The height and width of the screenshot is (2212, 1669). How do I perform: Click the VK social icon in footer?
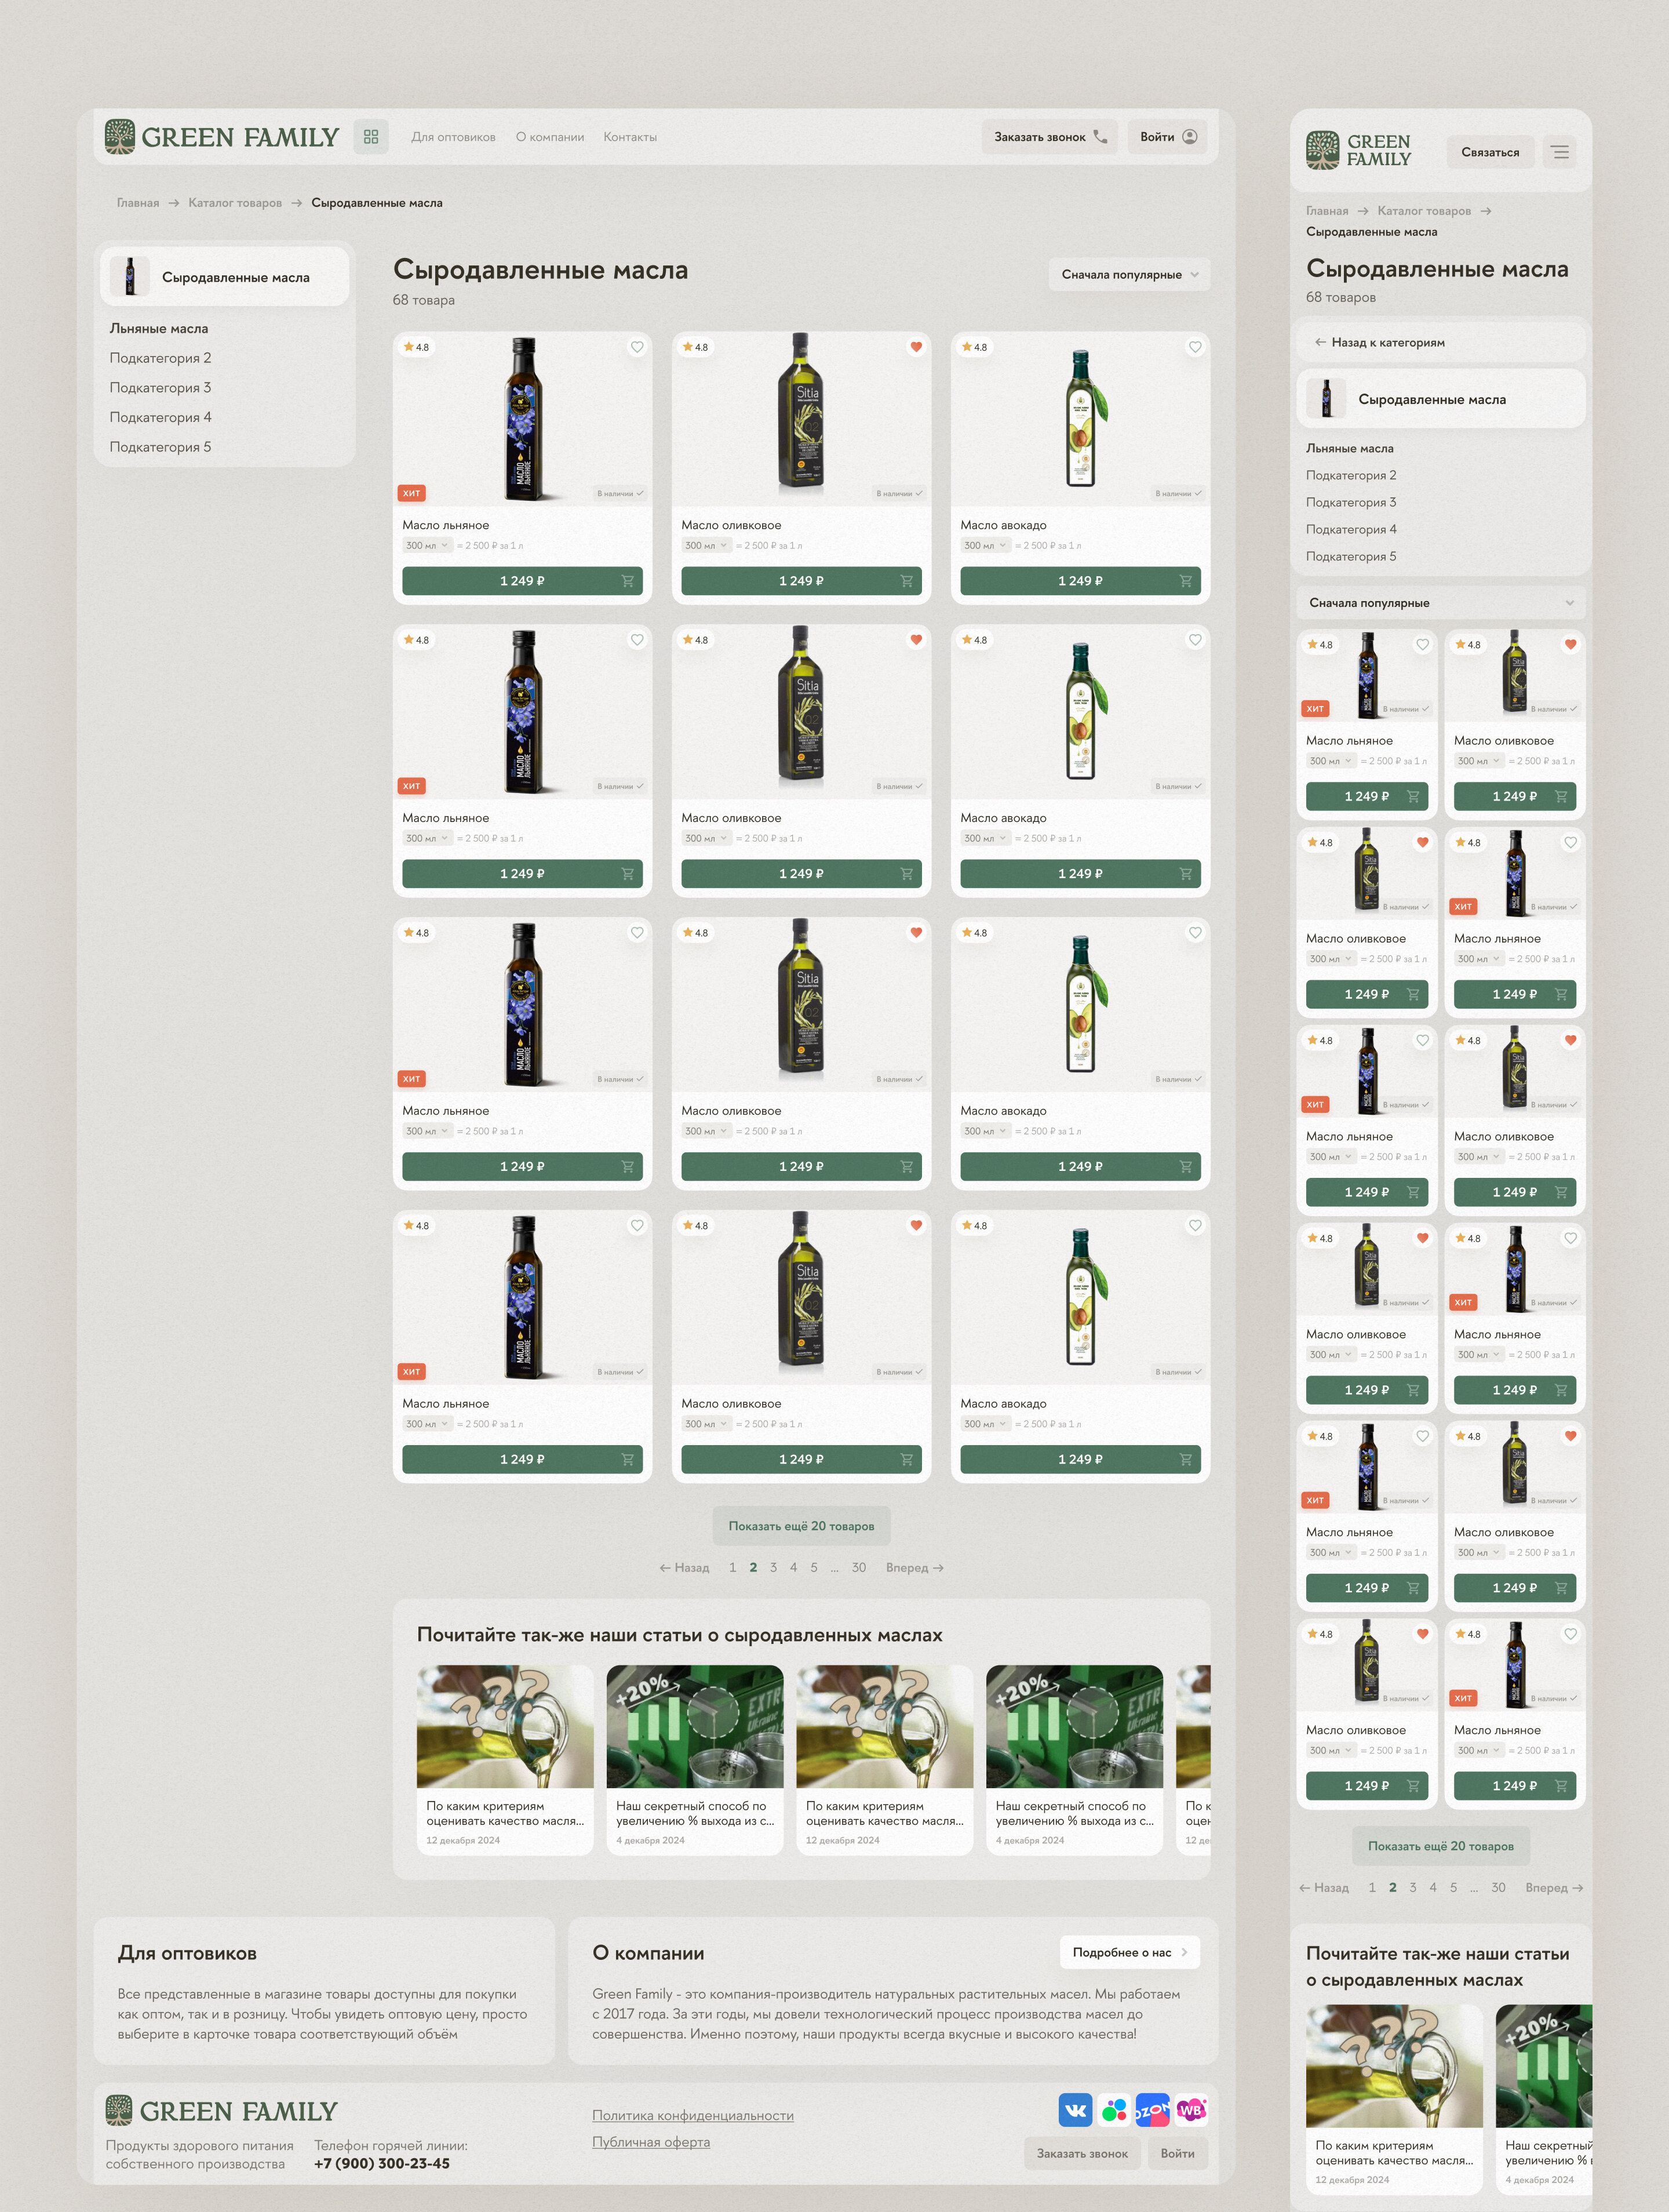[1075, 2110]
